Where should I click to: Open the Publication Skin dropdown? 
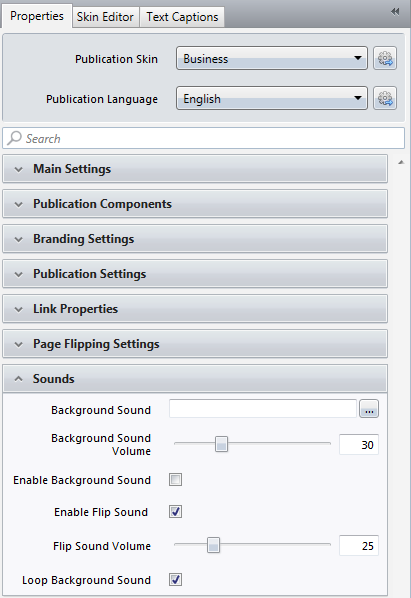272,58
